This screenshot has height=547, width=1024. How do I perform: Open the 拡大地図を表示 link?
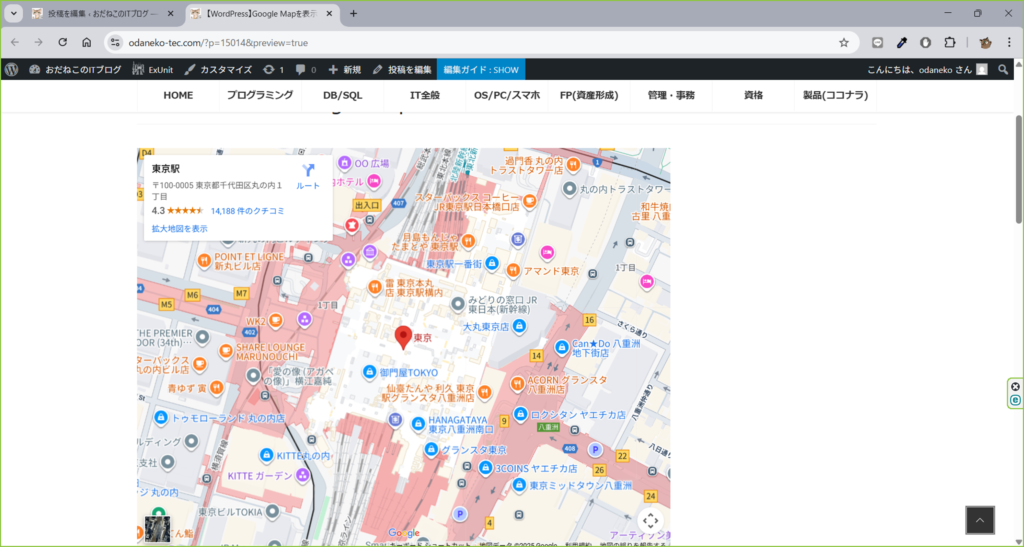180,229
